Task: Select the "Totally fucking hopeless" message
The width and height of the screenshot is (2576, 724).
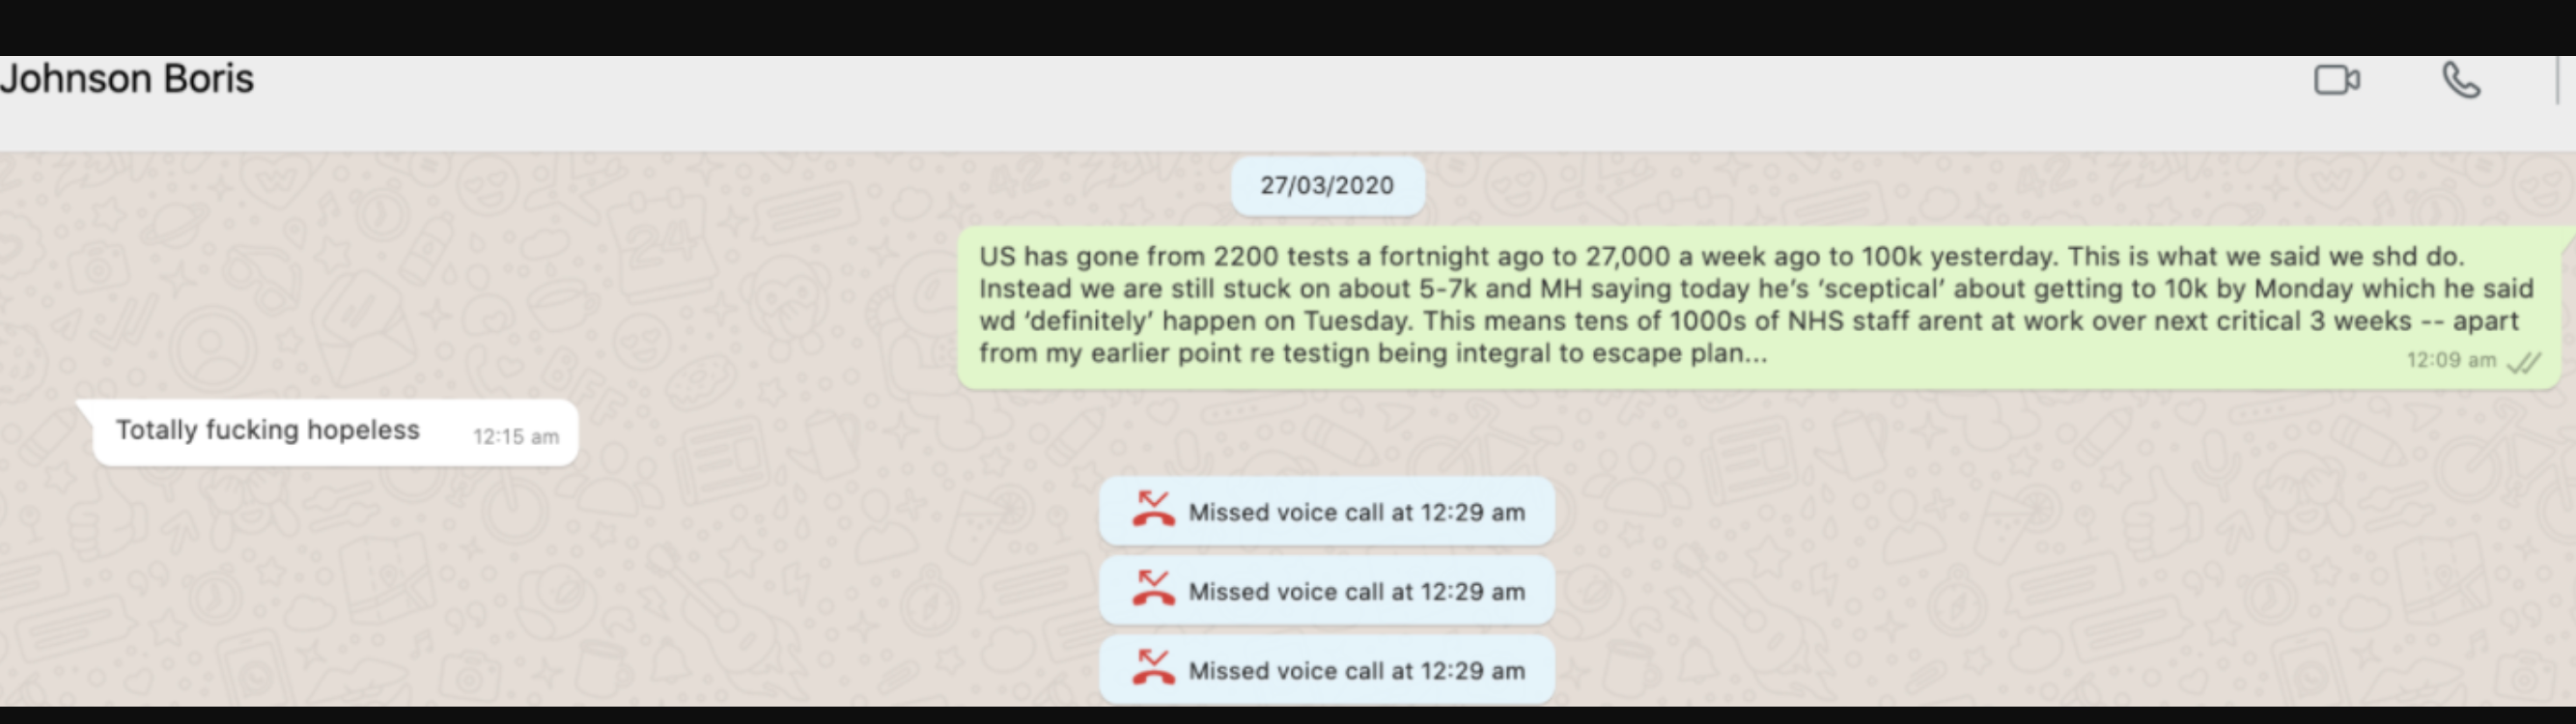Action: tap(267, 430)
